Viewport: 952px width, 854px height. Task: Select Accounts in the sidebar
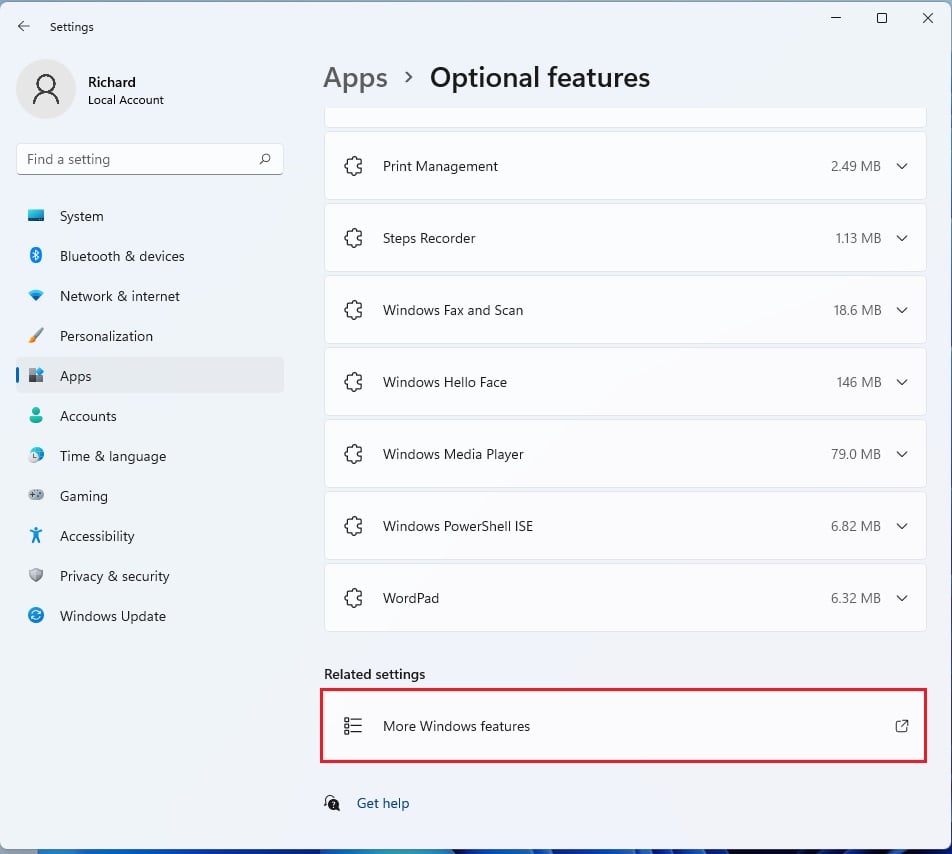[150, 416]
